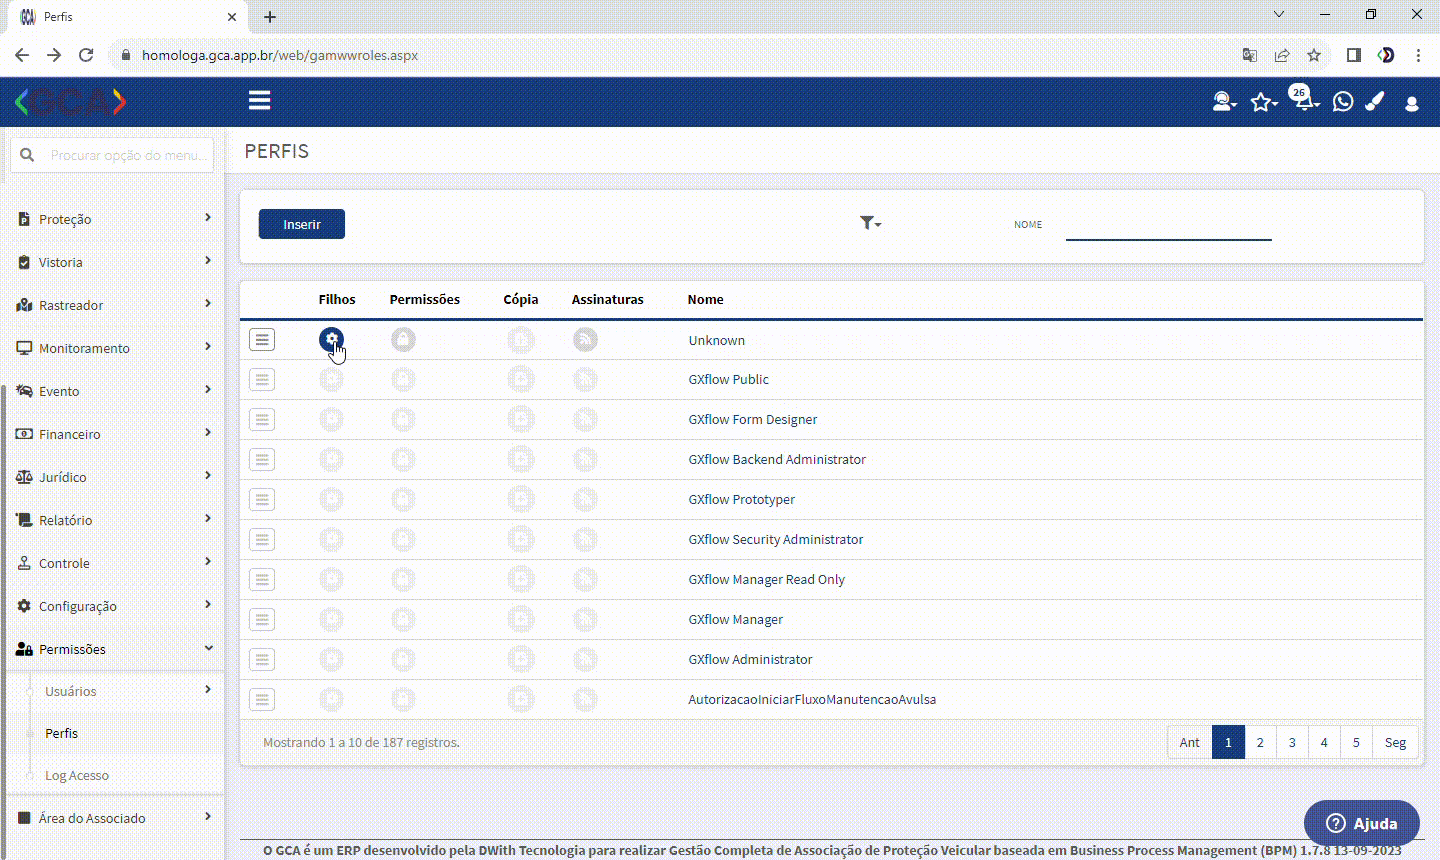Screen dimensions: 1440x860
Task: Expand Jurídico sidebar menu
Action: coord(115,477)
